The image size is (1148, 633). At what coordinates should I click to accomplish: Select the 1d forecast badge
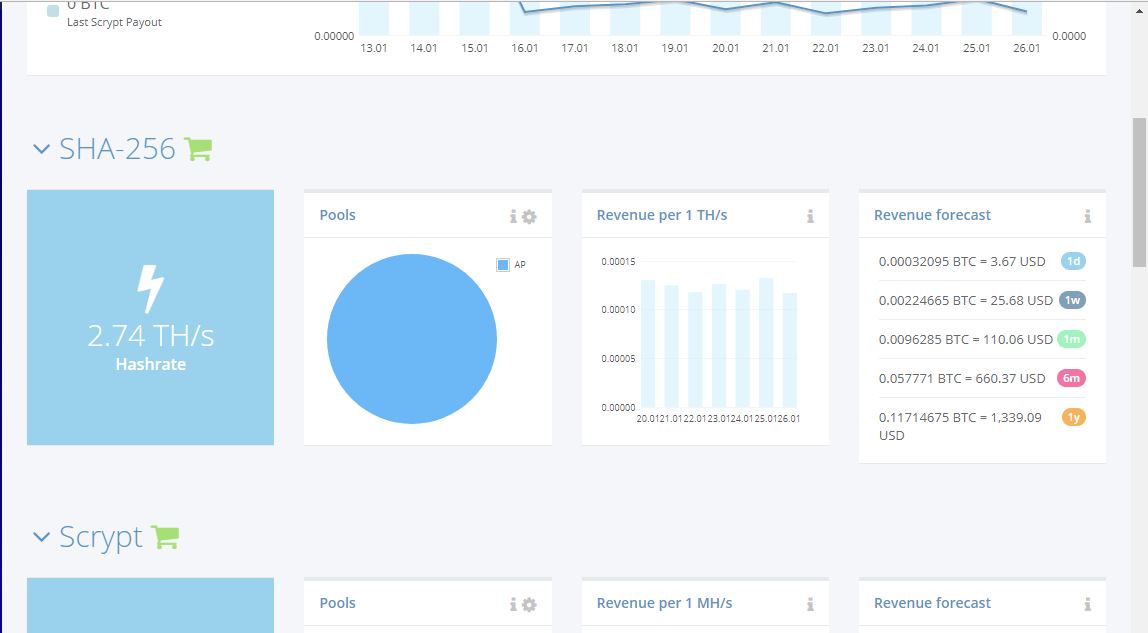click(x=1073, y=261)
